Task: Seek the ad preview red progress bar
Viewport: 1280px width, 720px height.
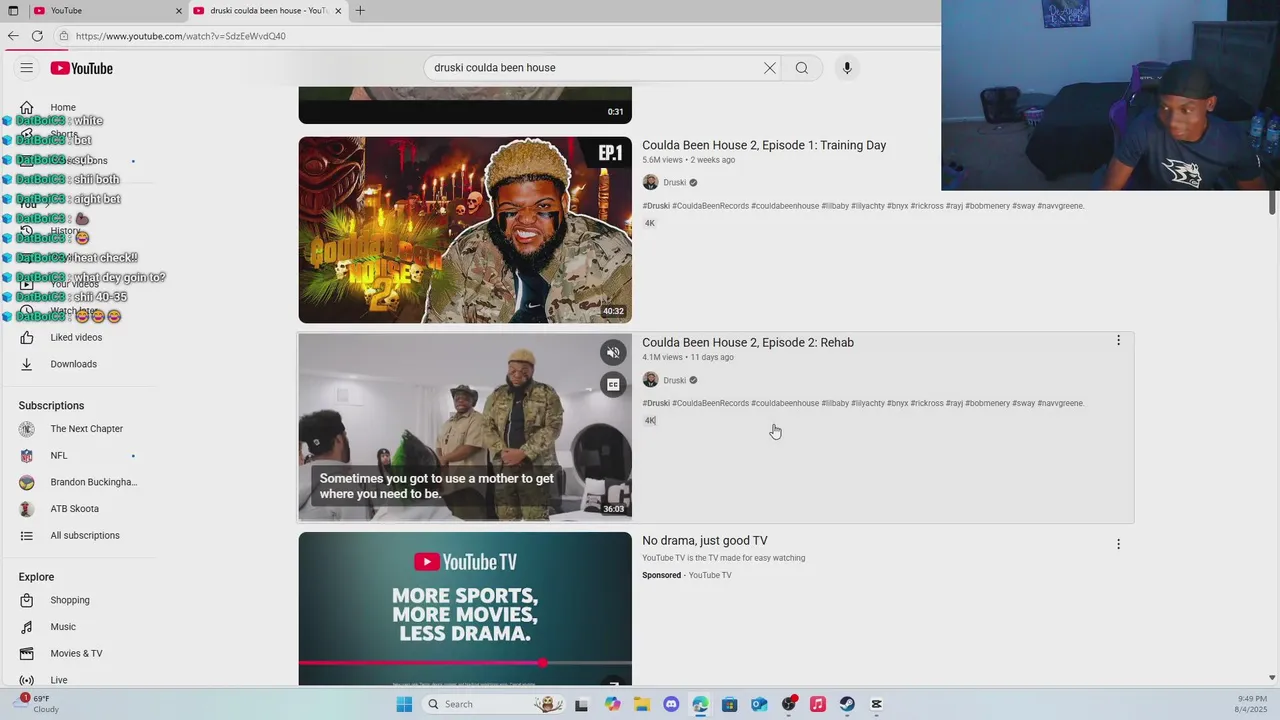Action: 465,663
